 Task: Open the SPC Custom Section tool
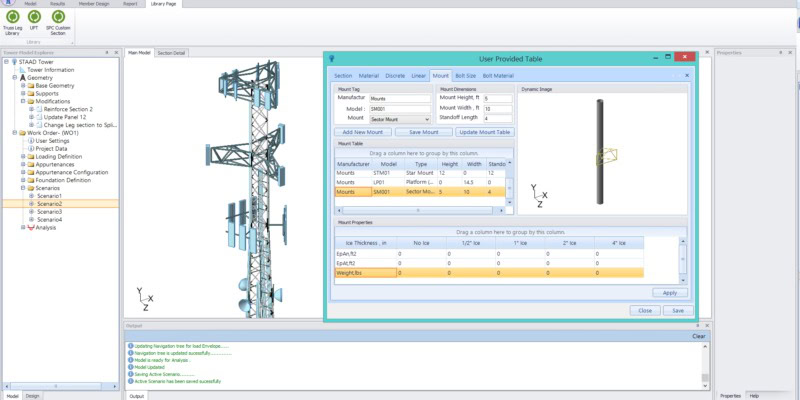coord(59,17)
